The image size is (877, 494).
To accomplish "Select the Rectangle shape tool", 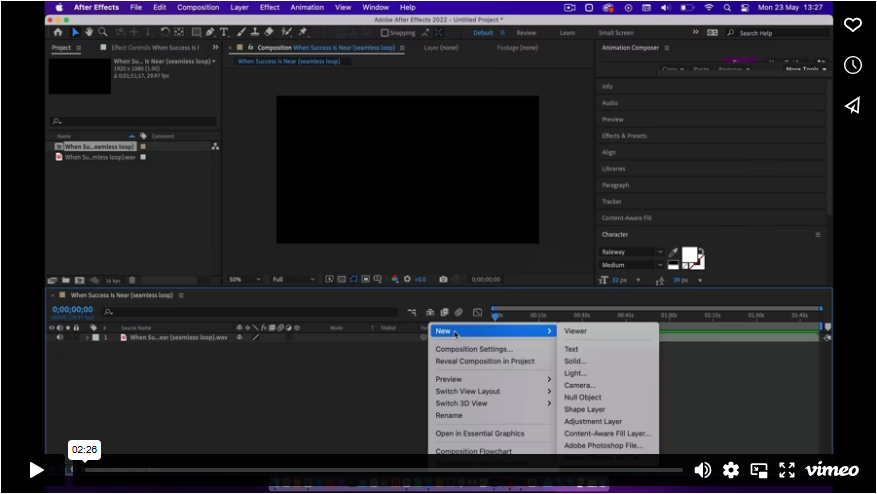I will click(x=196, y=32).
